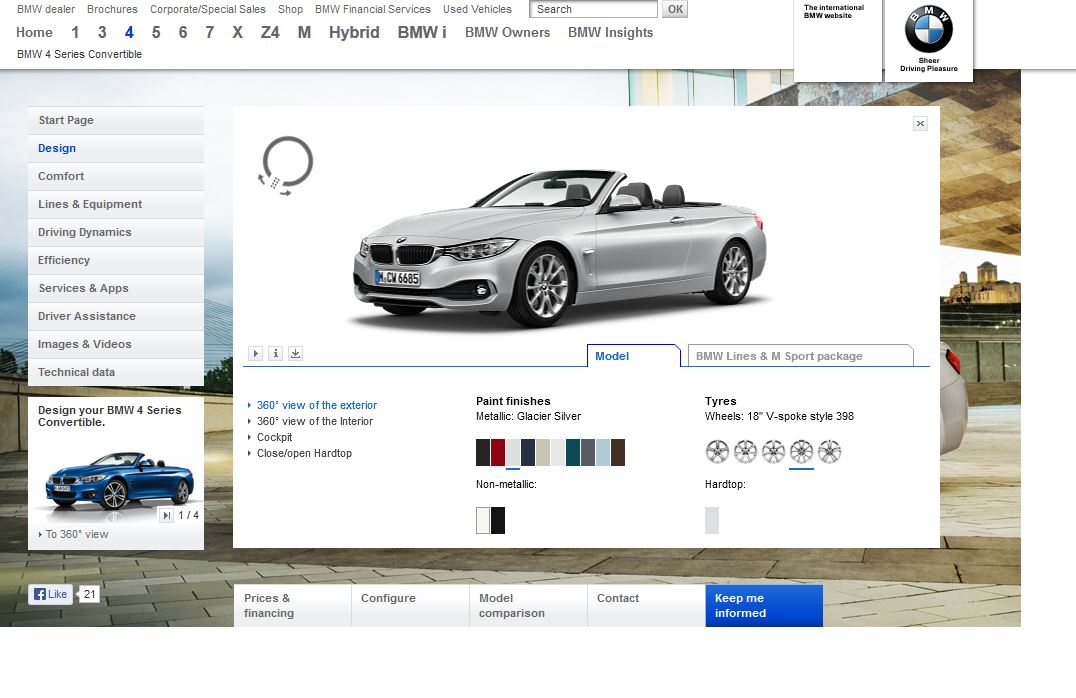Click into the Search input field
Screen dimensions: 1076x698
pyautogui.click(x=594, y=9)
